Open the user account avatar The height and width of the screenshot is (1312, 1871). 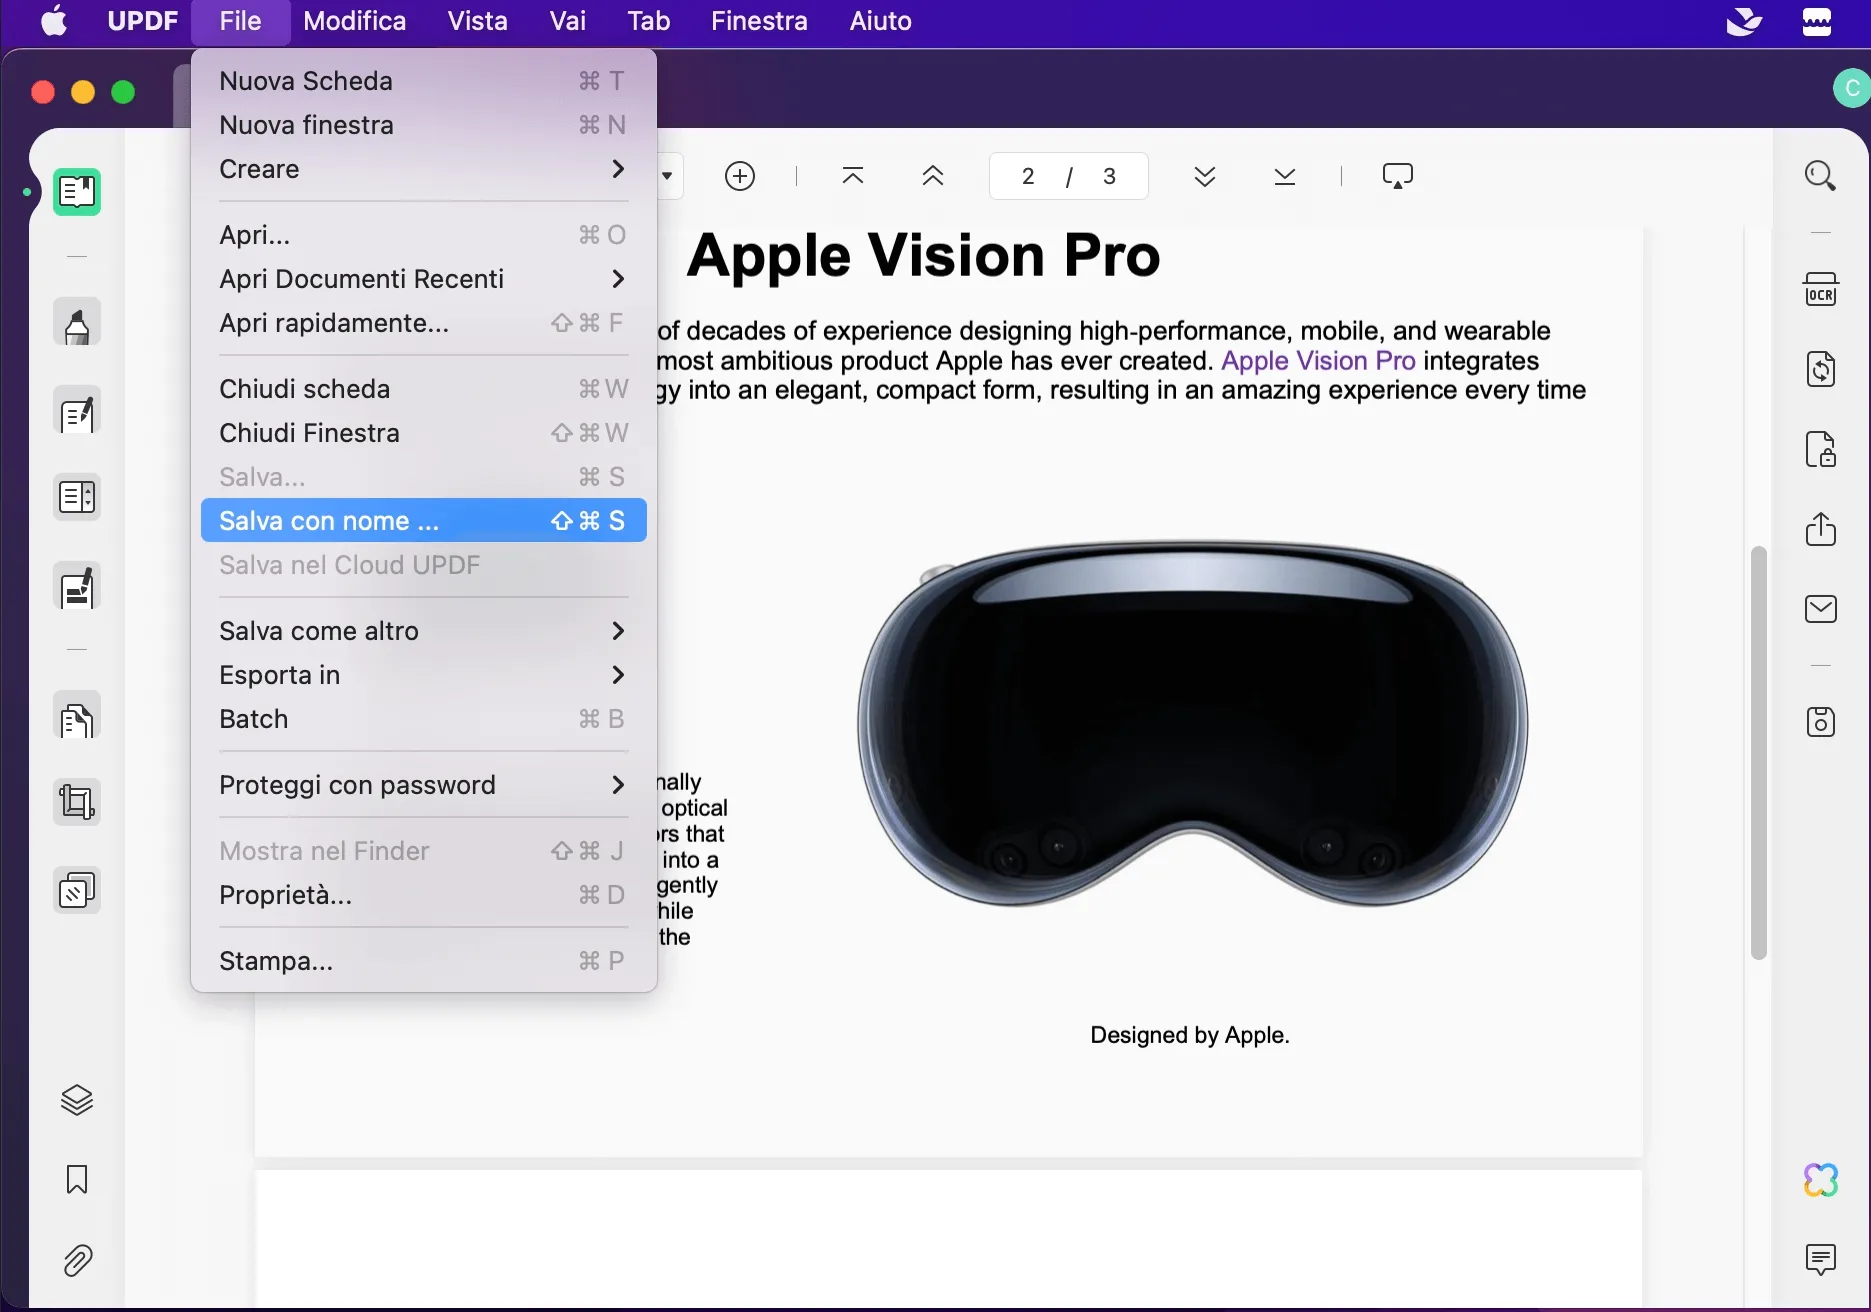click(x=1852, y=88)
